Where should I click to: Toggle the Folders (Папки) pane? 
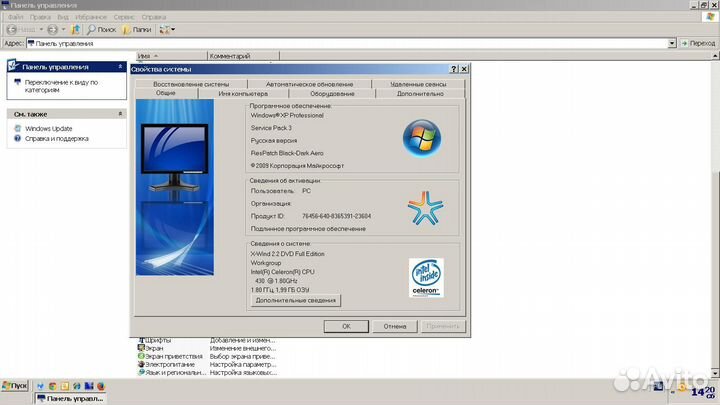pos(137,29)
